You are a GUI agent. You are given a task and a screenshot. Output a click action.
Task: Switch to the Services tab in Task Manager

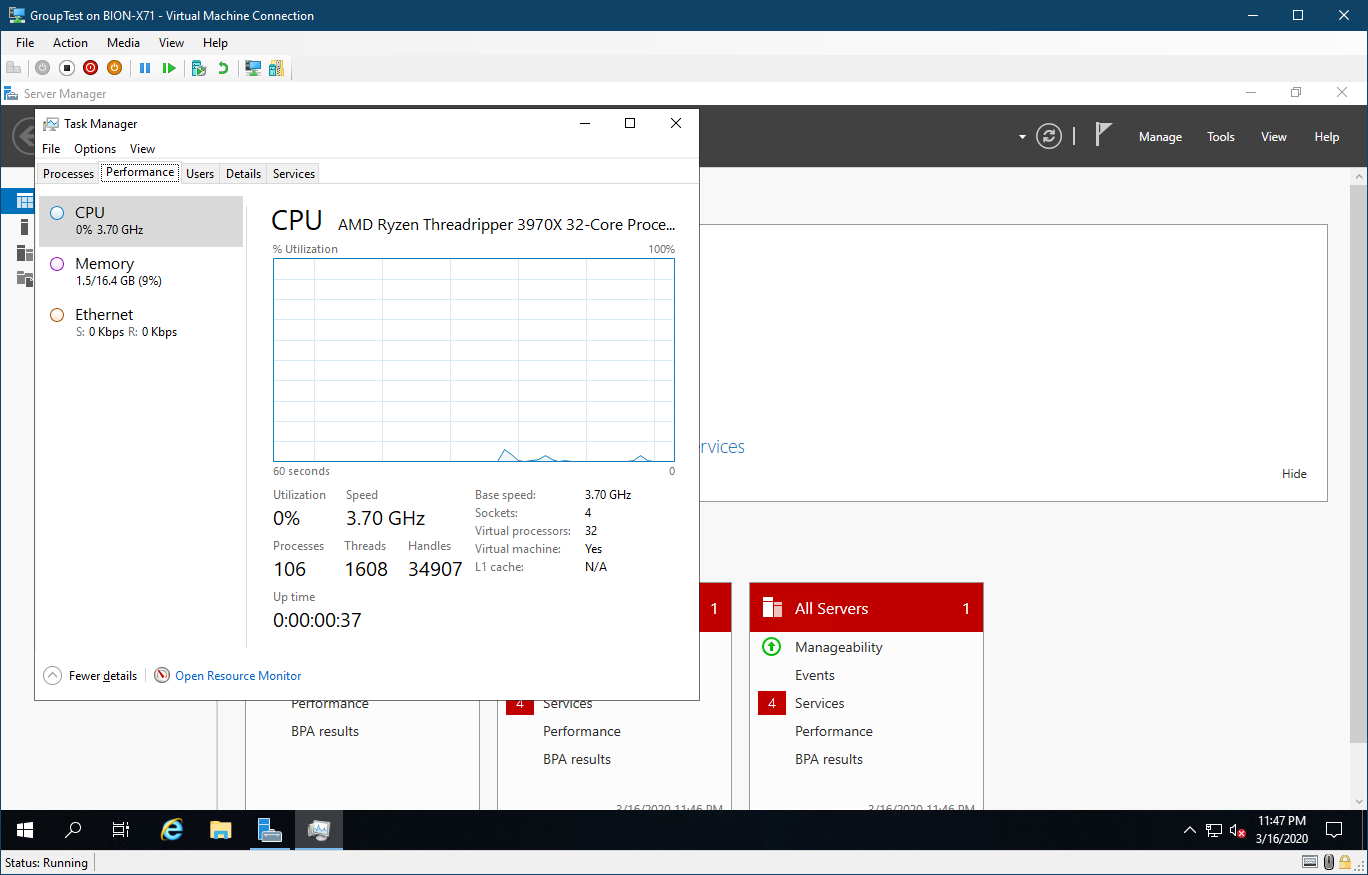pyautogui.click(x=294, y=174)
